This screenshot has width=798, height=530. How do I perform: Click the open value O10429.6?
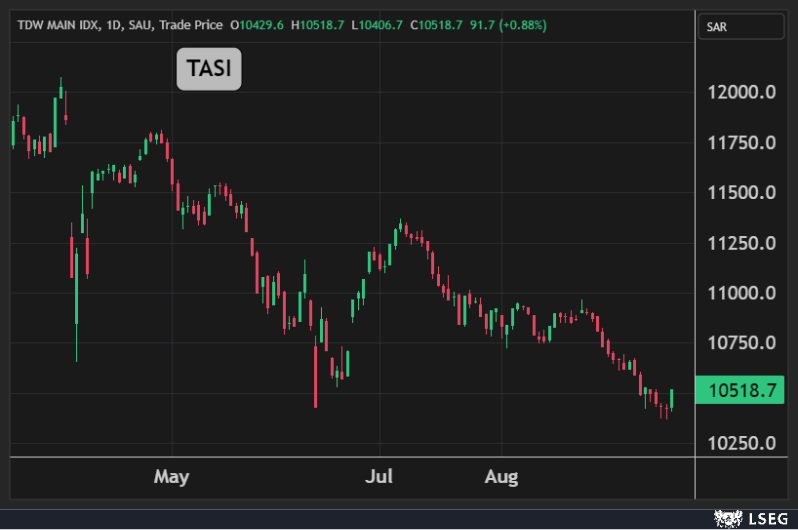pyautogui.click(x=256, y=24)
